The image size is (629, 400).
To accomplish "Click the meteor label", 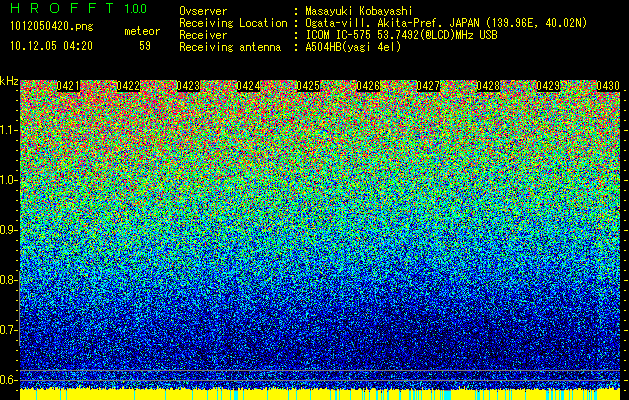I will coord(142,31).
